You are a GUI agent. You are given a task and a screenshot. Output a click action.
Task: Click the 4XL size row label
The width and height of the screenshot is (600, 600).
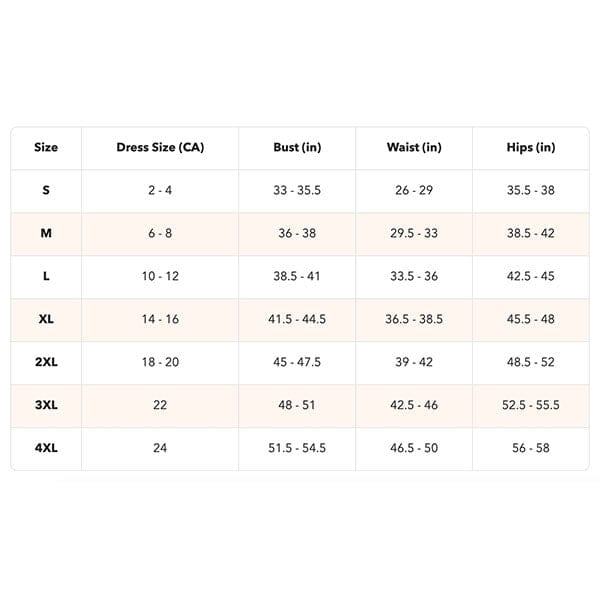[x=46, y=448]
